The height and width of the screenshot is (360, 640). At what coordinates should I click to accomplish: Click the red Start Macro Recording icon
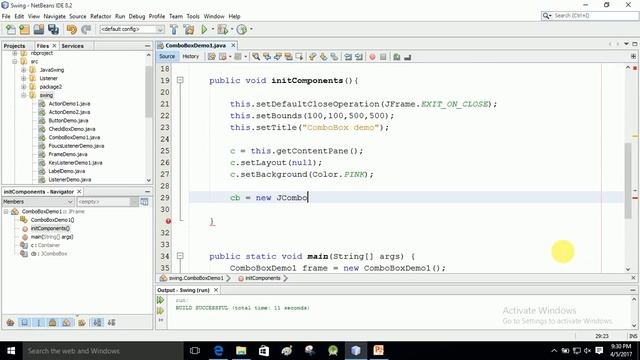pyautogui.click(x=372, y=57)
